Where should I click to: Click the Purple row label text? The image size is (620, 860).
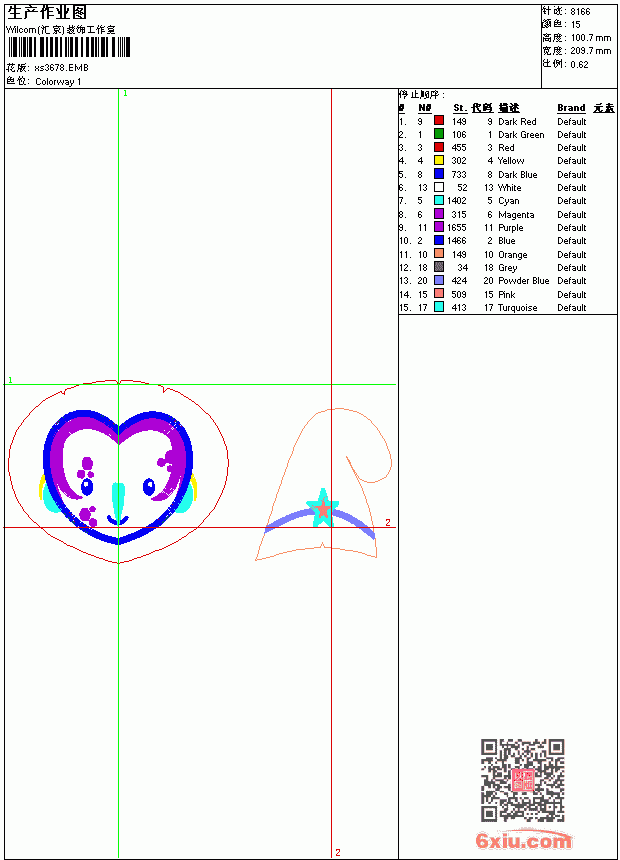(x=511, y=228)
